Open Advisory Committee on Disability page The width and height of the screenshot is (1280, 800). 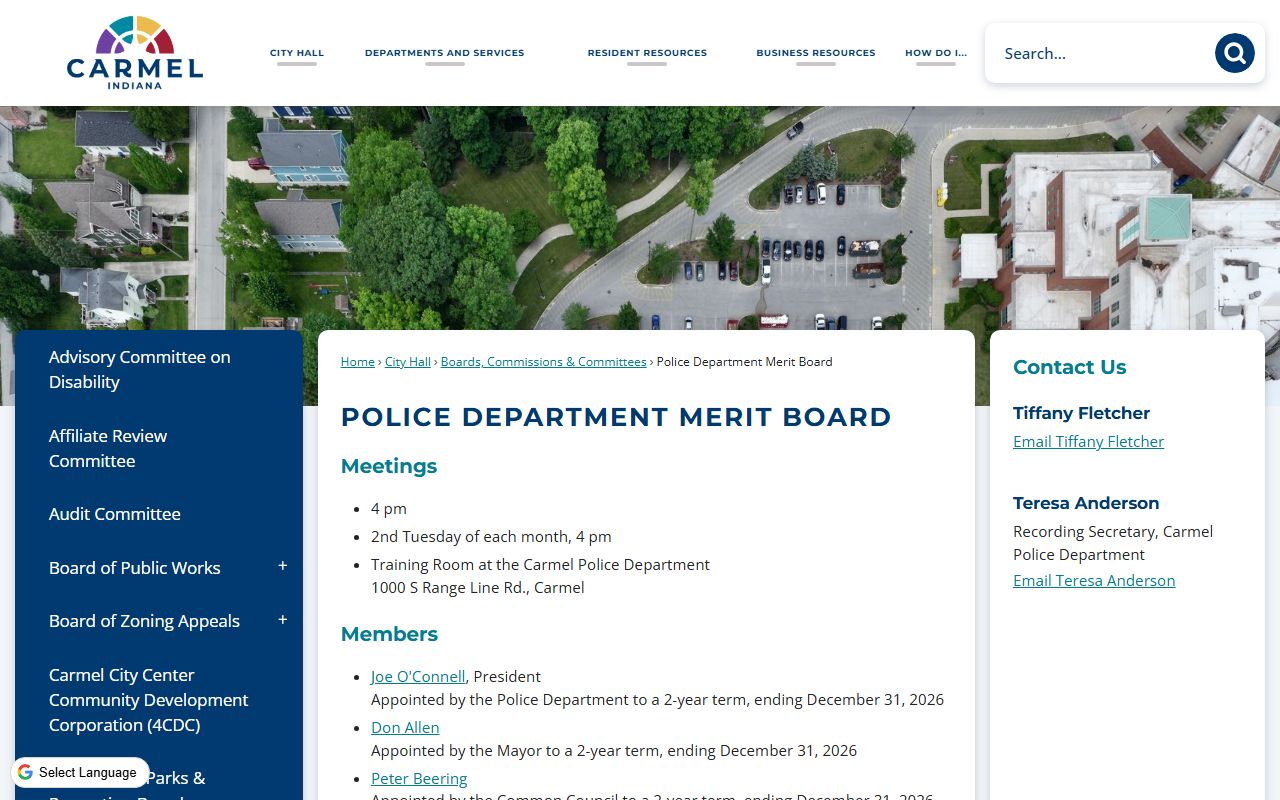point(140,369)
